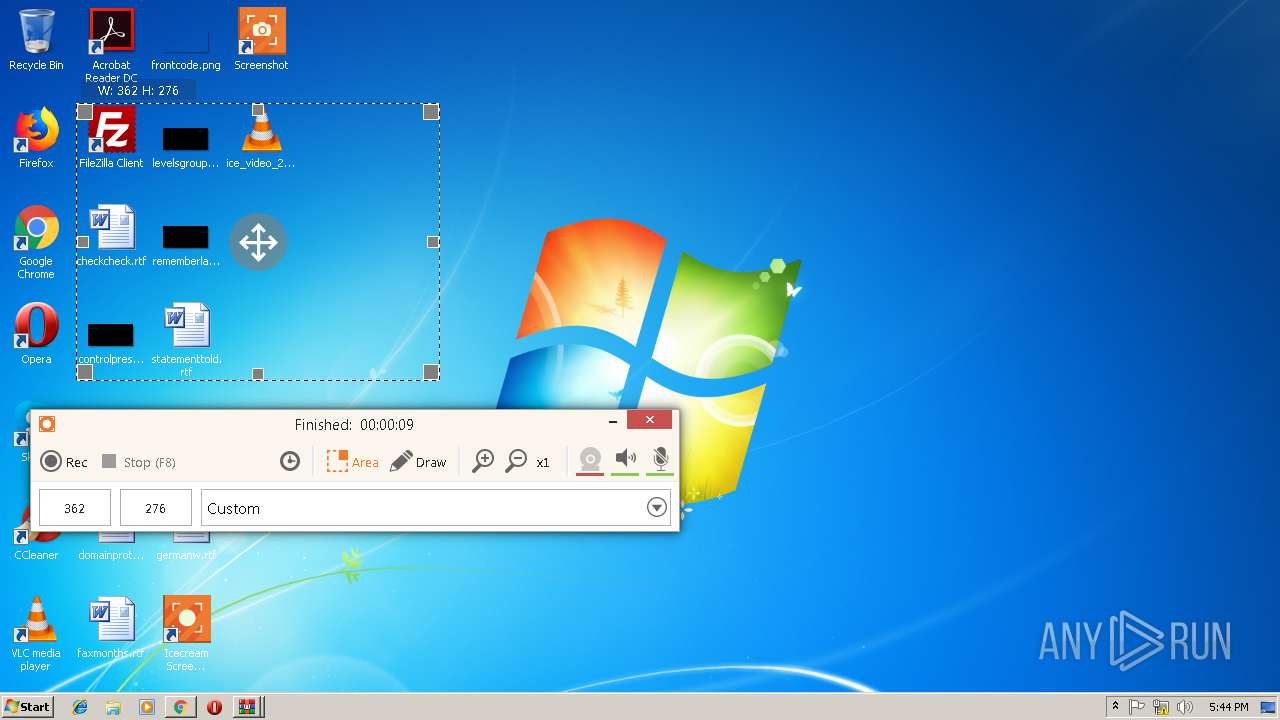
Task: Select Acrobat Reader DC shortcut
Action: 111,46
